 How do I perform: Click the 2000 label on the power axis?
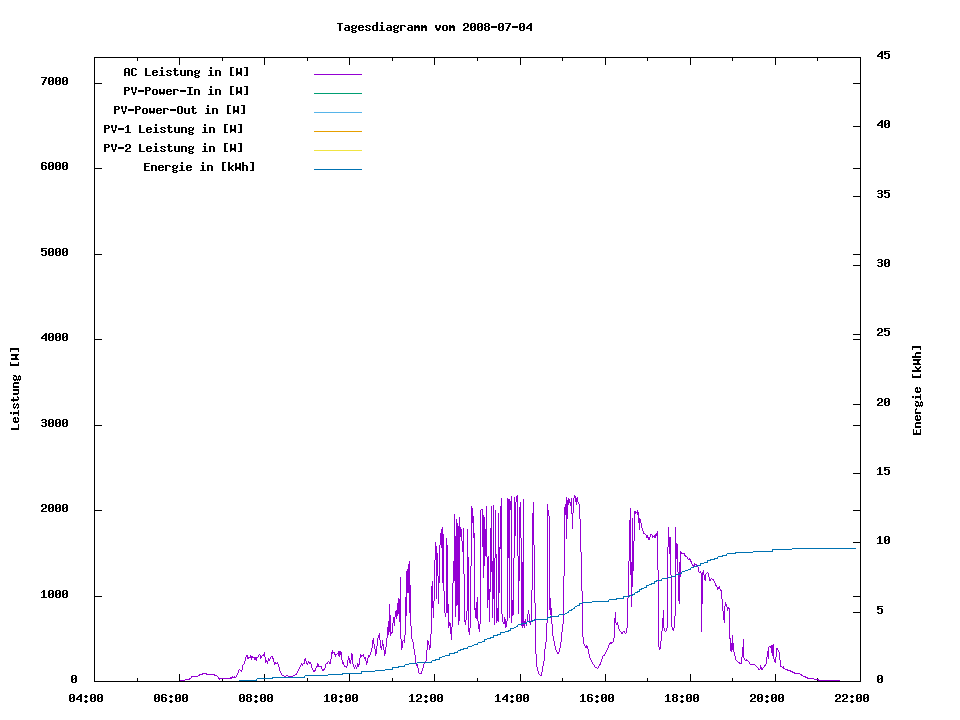(x=54, y=510)
